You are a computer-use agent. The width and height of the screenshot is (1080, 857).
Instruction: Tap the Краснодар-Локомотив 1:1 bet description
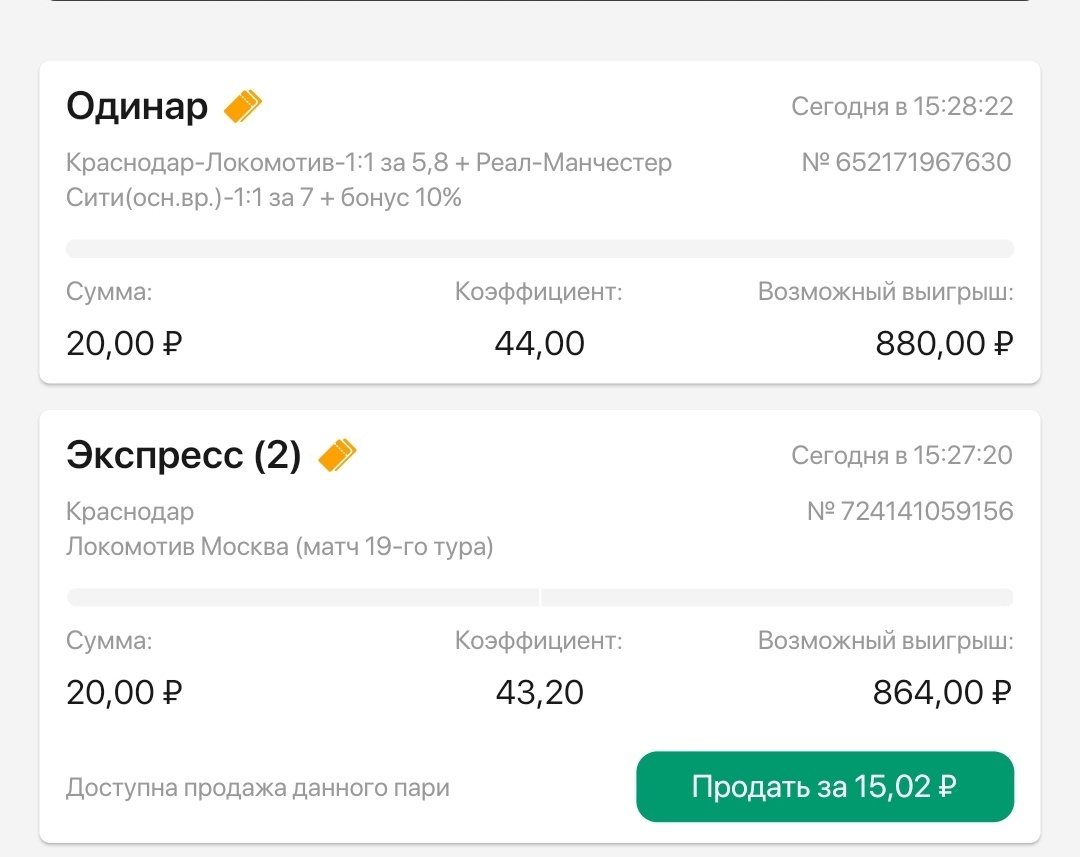pos(368,180)
